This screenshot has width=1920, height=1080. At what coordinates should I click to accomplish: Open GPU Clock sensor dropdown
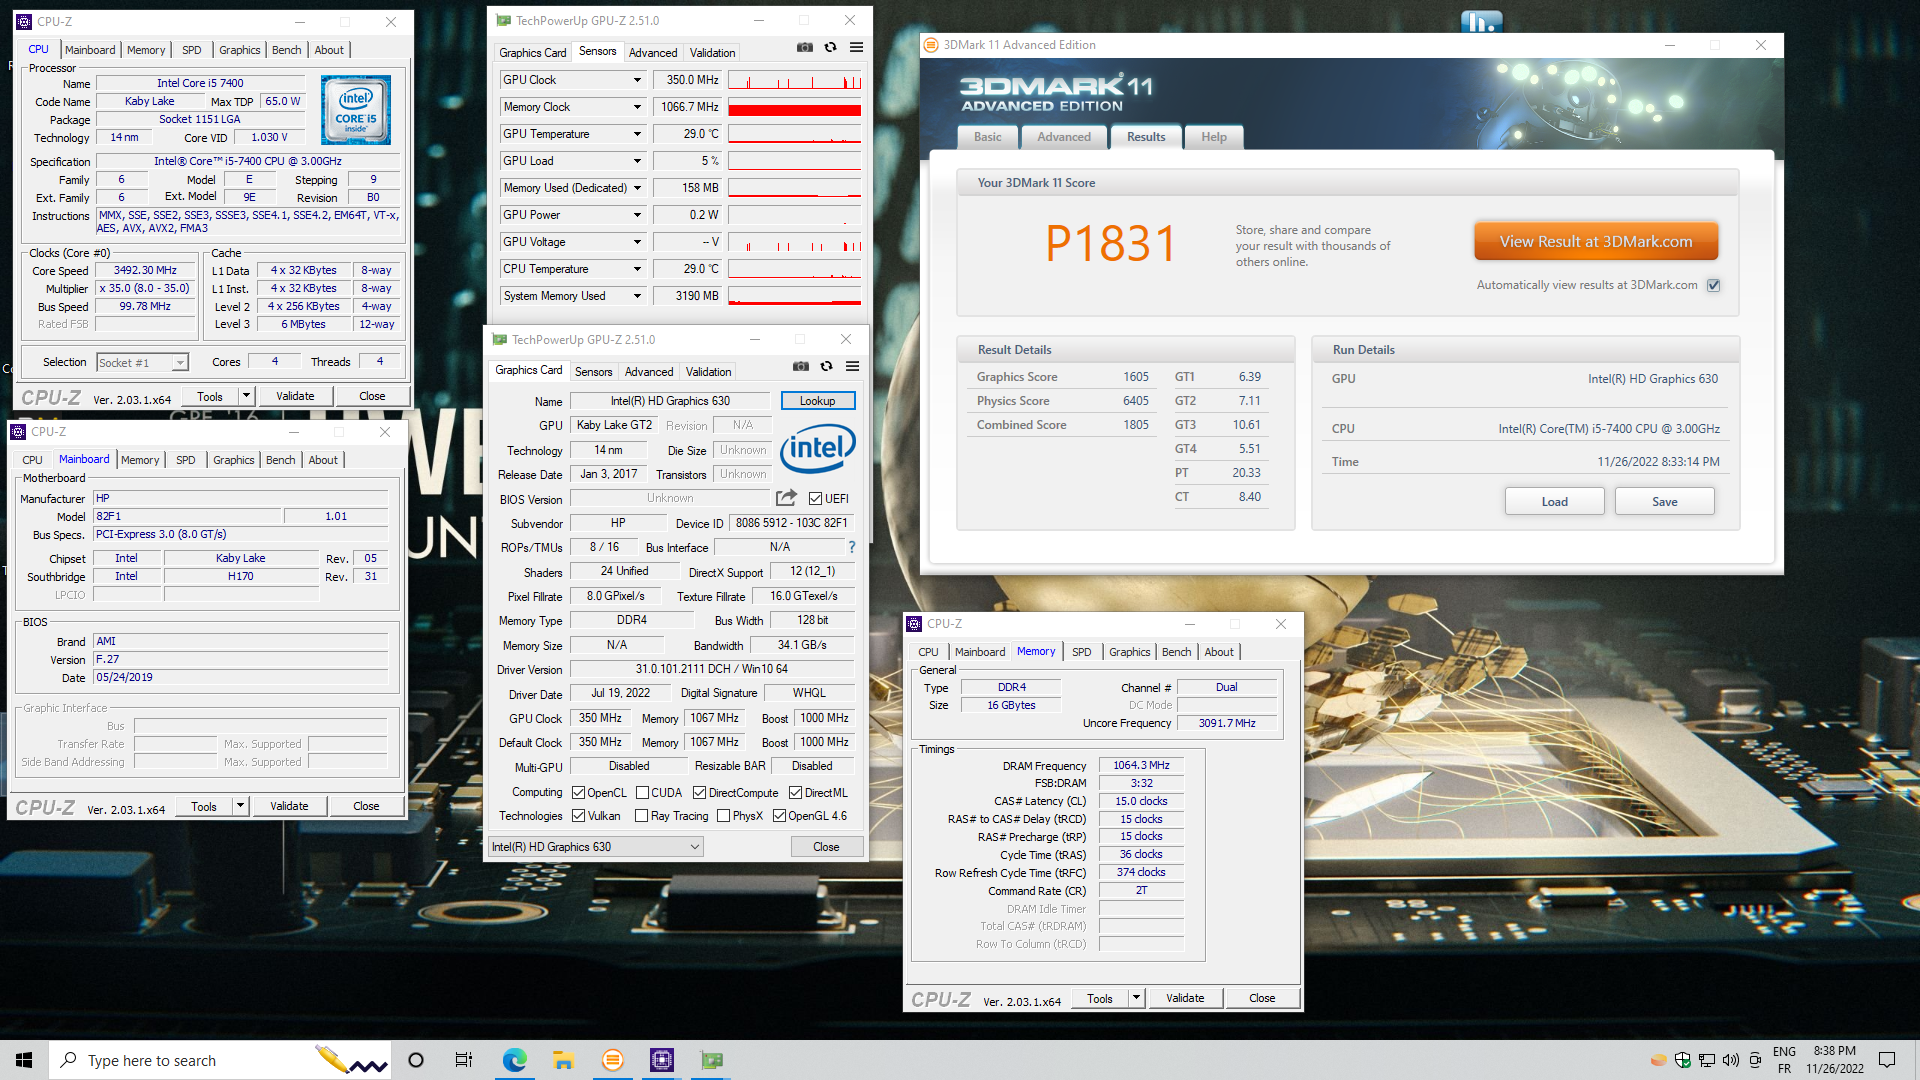(637, 80)
